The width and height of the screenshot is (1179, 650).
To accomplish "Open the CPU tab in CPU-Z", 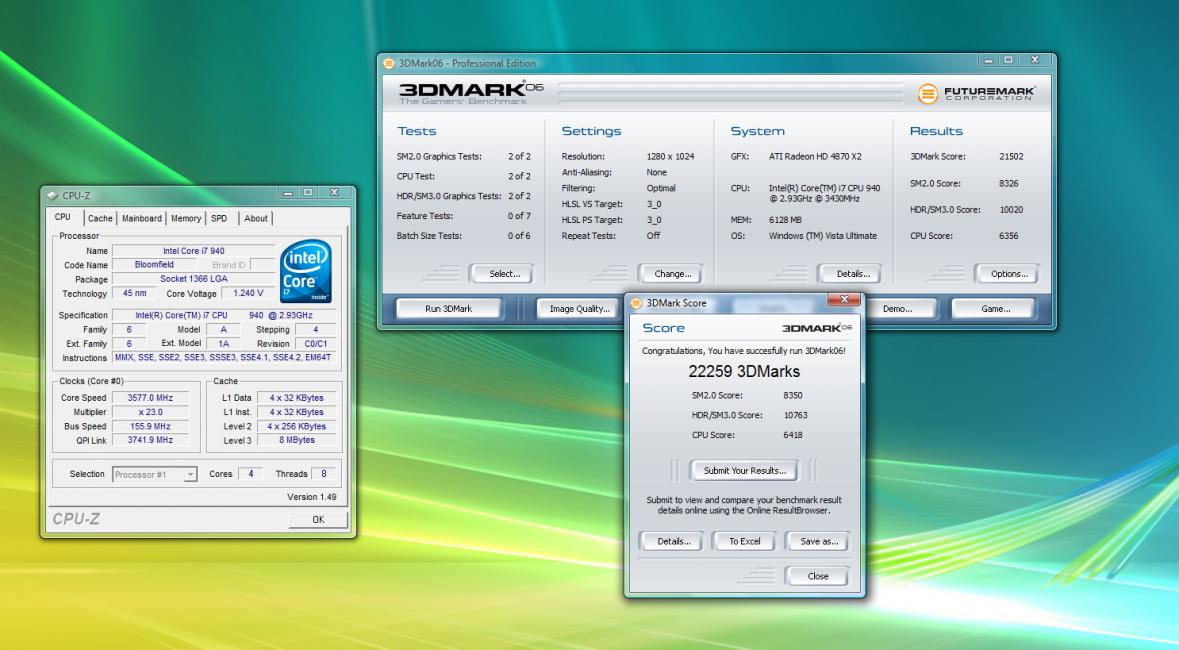I will point(63,217).
